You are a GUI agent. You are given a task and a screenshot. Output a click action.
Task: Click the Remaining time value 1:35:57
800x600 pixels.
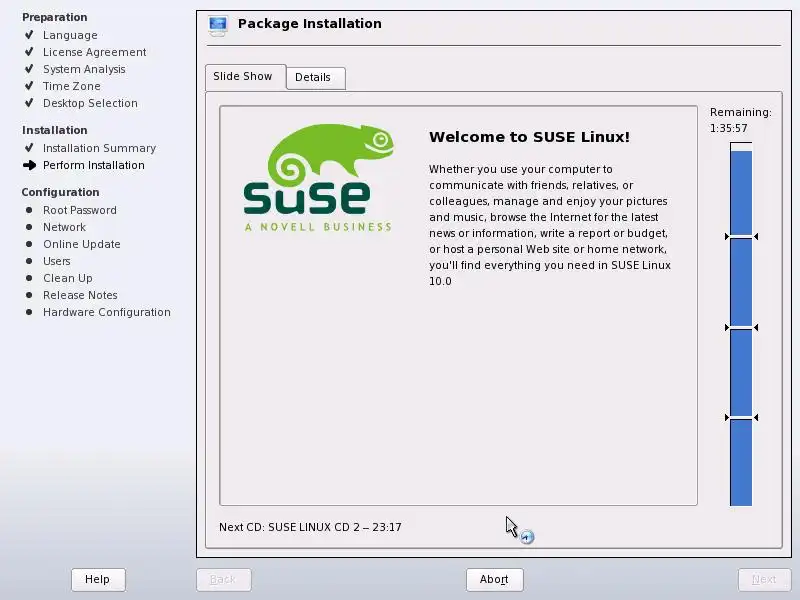point(729,128)
